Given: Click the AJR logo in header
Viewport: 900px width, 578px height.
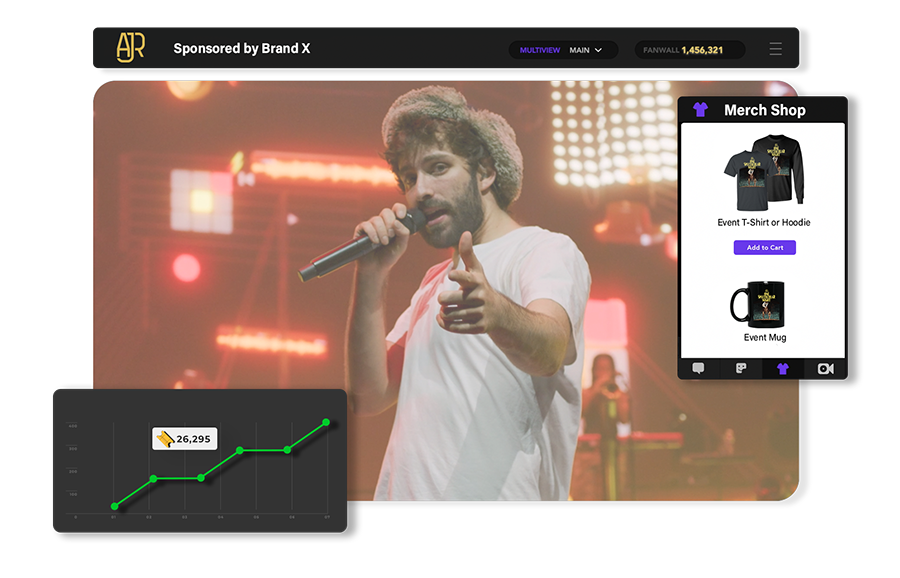Looking at the screenshot, I should 130,47.
